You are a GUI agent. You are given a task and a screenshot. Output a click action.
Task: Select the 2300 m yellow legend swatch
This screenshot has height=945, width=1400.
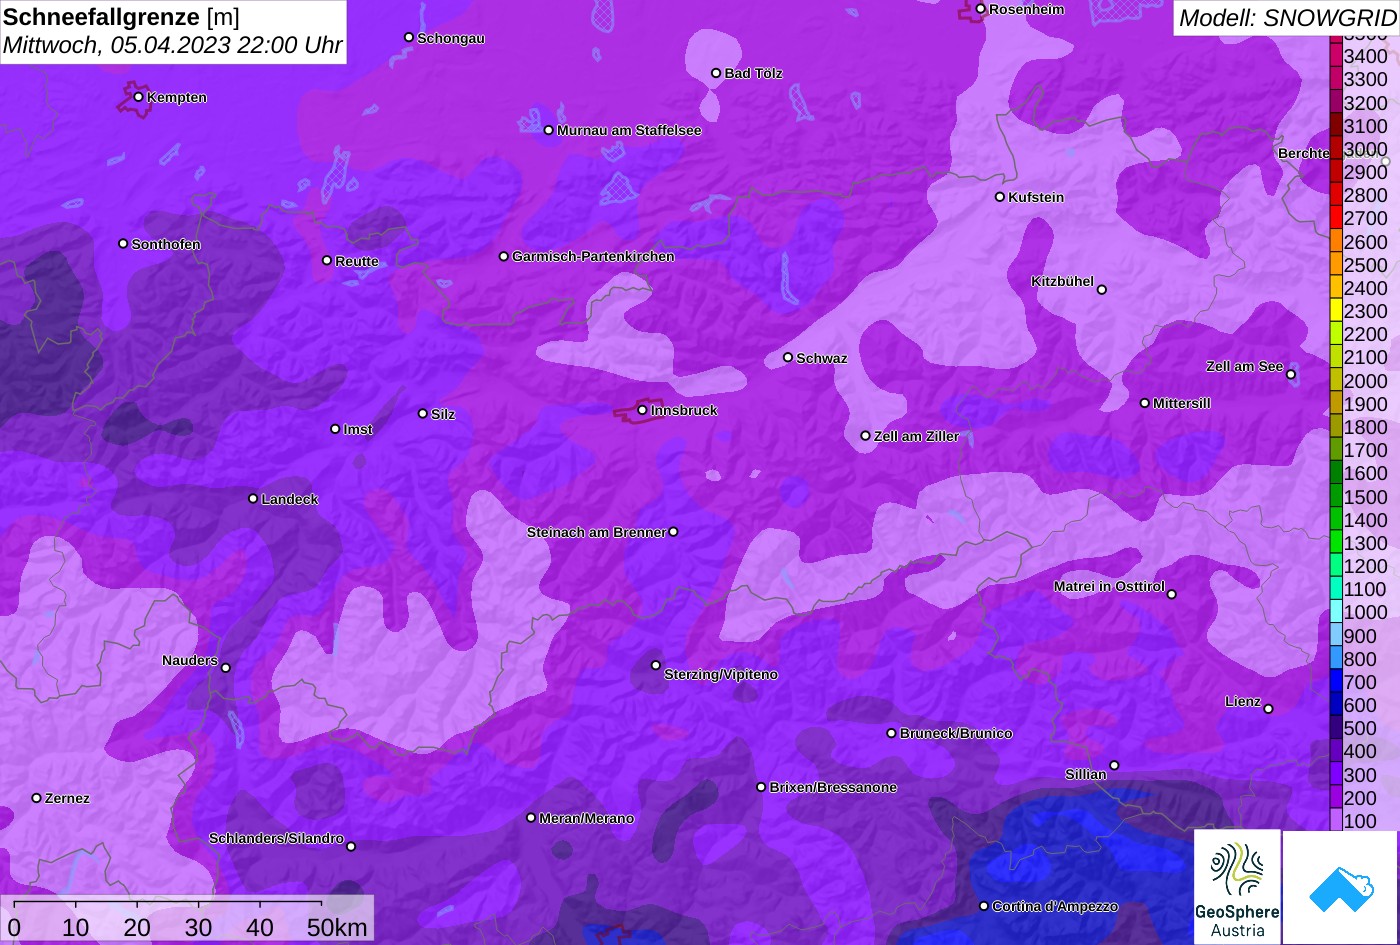click(x=1335, y=311)
